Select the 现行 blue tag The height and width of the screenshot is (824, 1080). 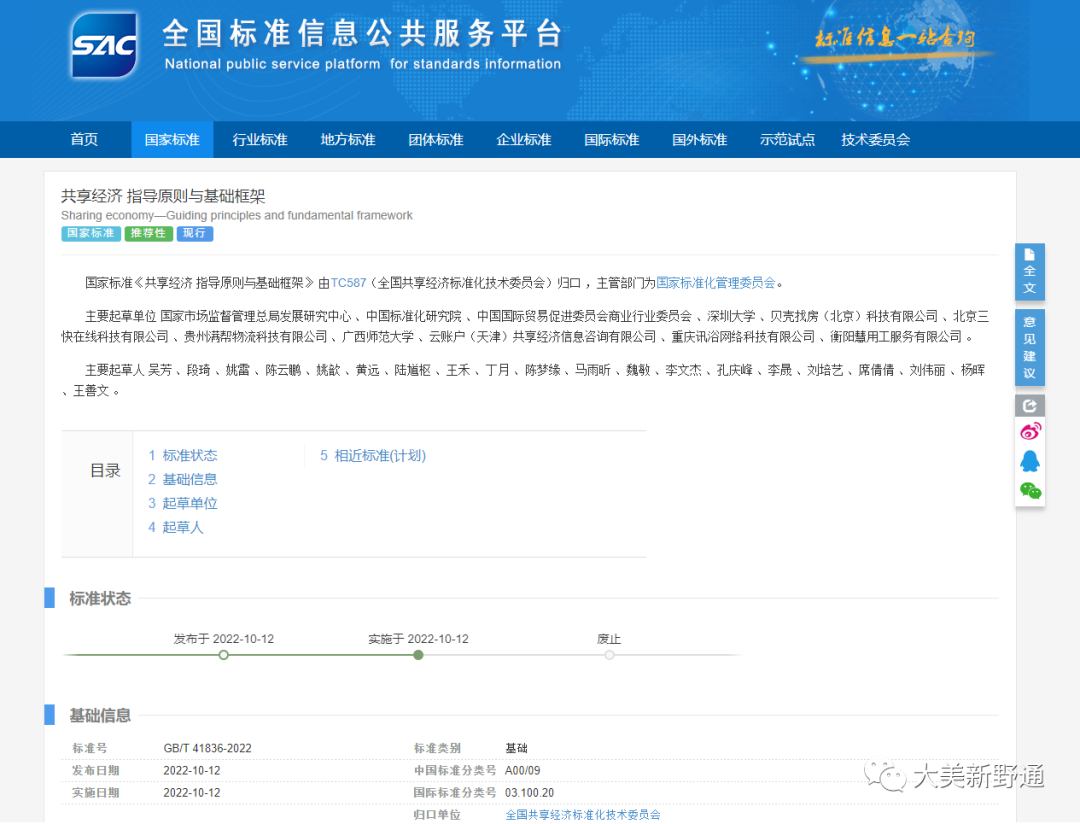click(194, 233)
